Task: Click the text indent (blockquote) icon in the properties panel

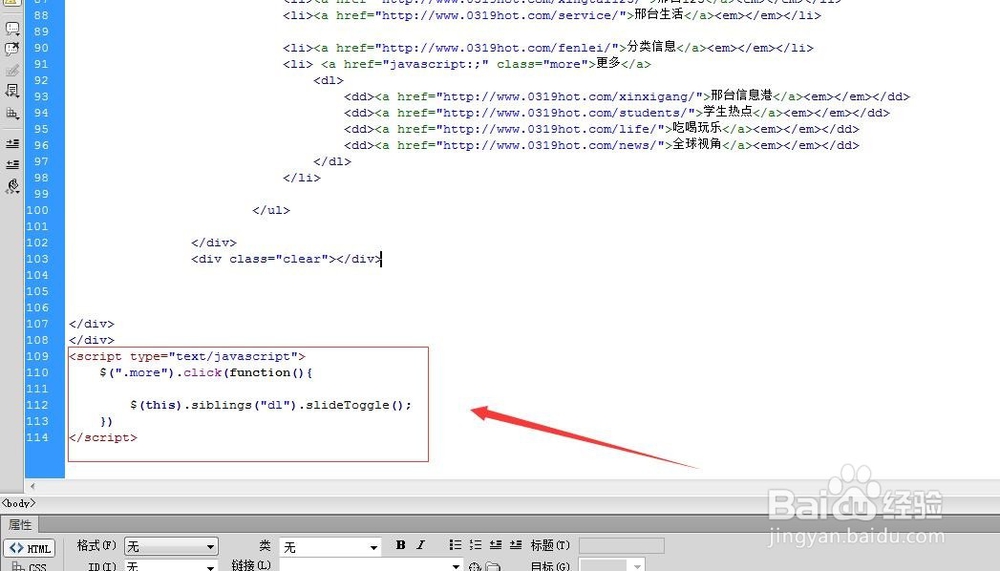Action: pyautogui.click(x=515, y=545)
